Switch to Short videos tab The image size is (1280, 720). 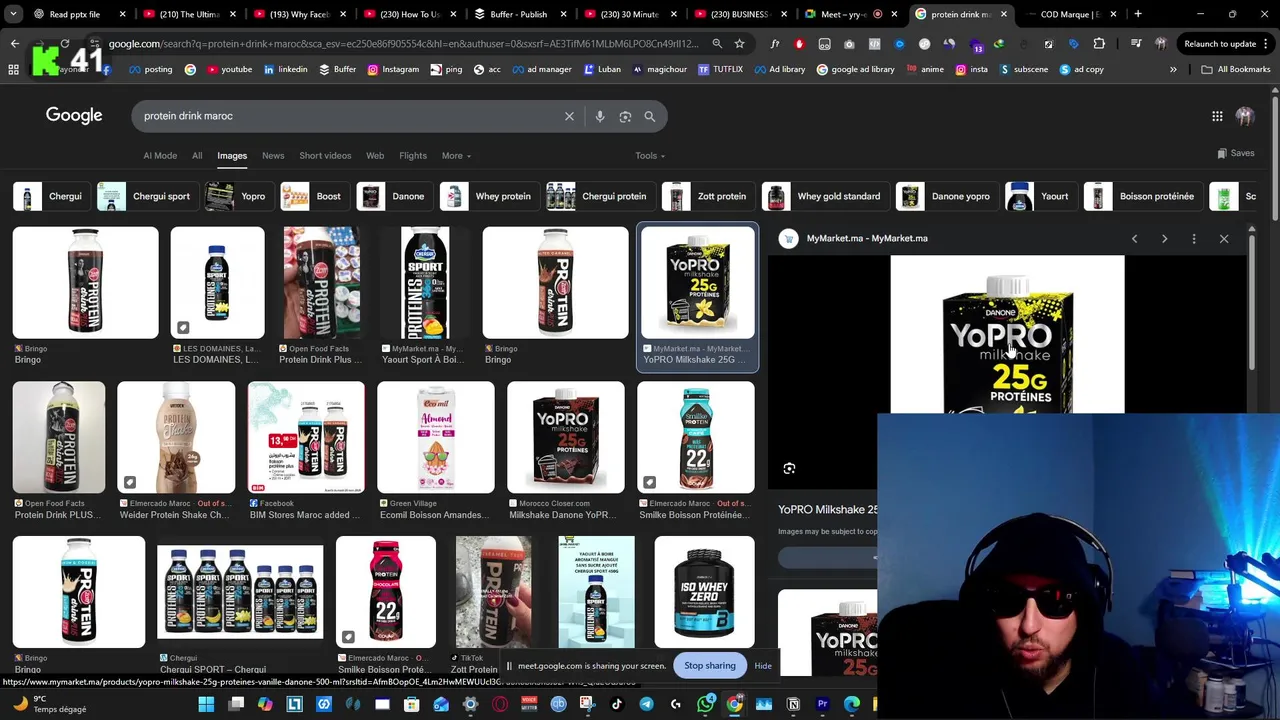pyautogui.click(x=325, y=155)
